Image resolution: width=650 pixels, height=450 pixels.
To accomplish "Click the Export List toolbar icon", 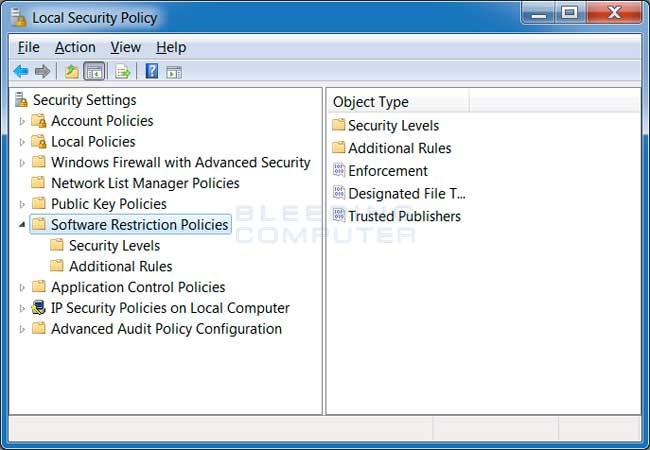I will (x=123, y=72).
